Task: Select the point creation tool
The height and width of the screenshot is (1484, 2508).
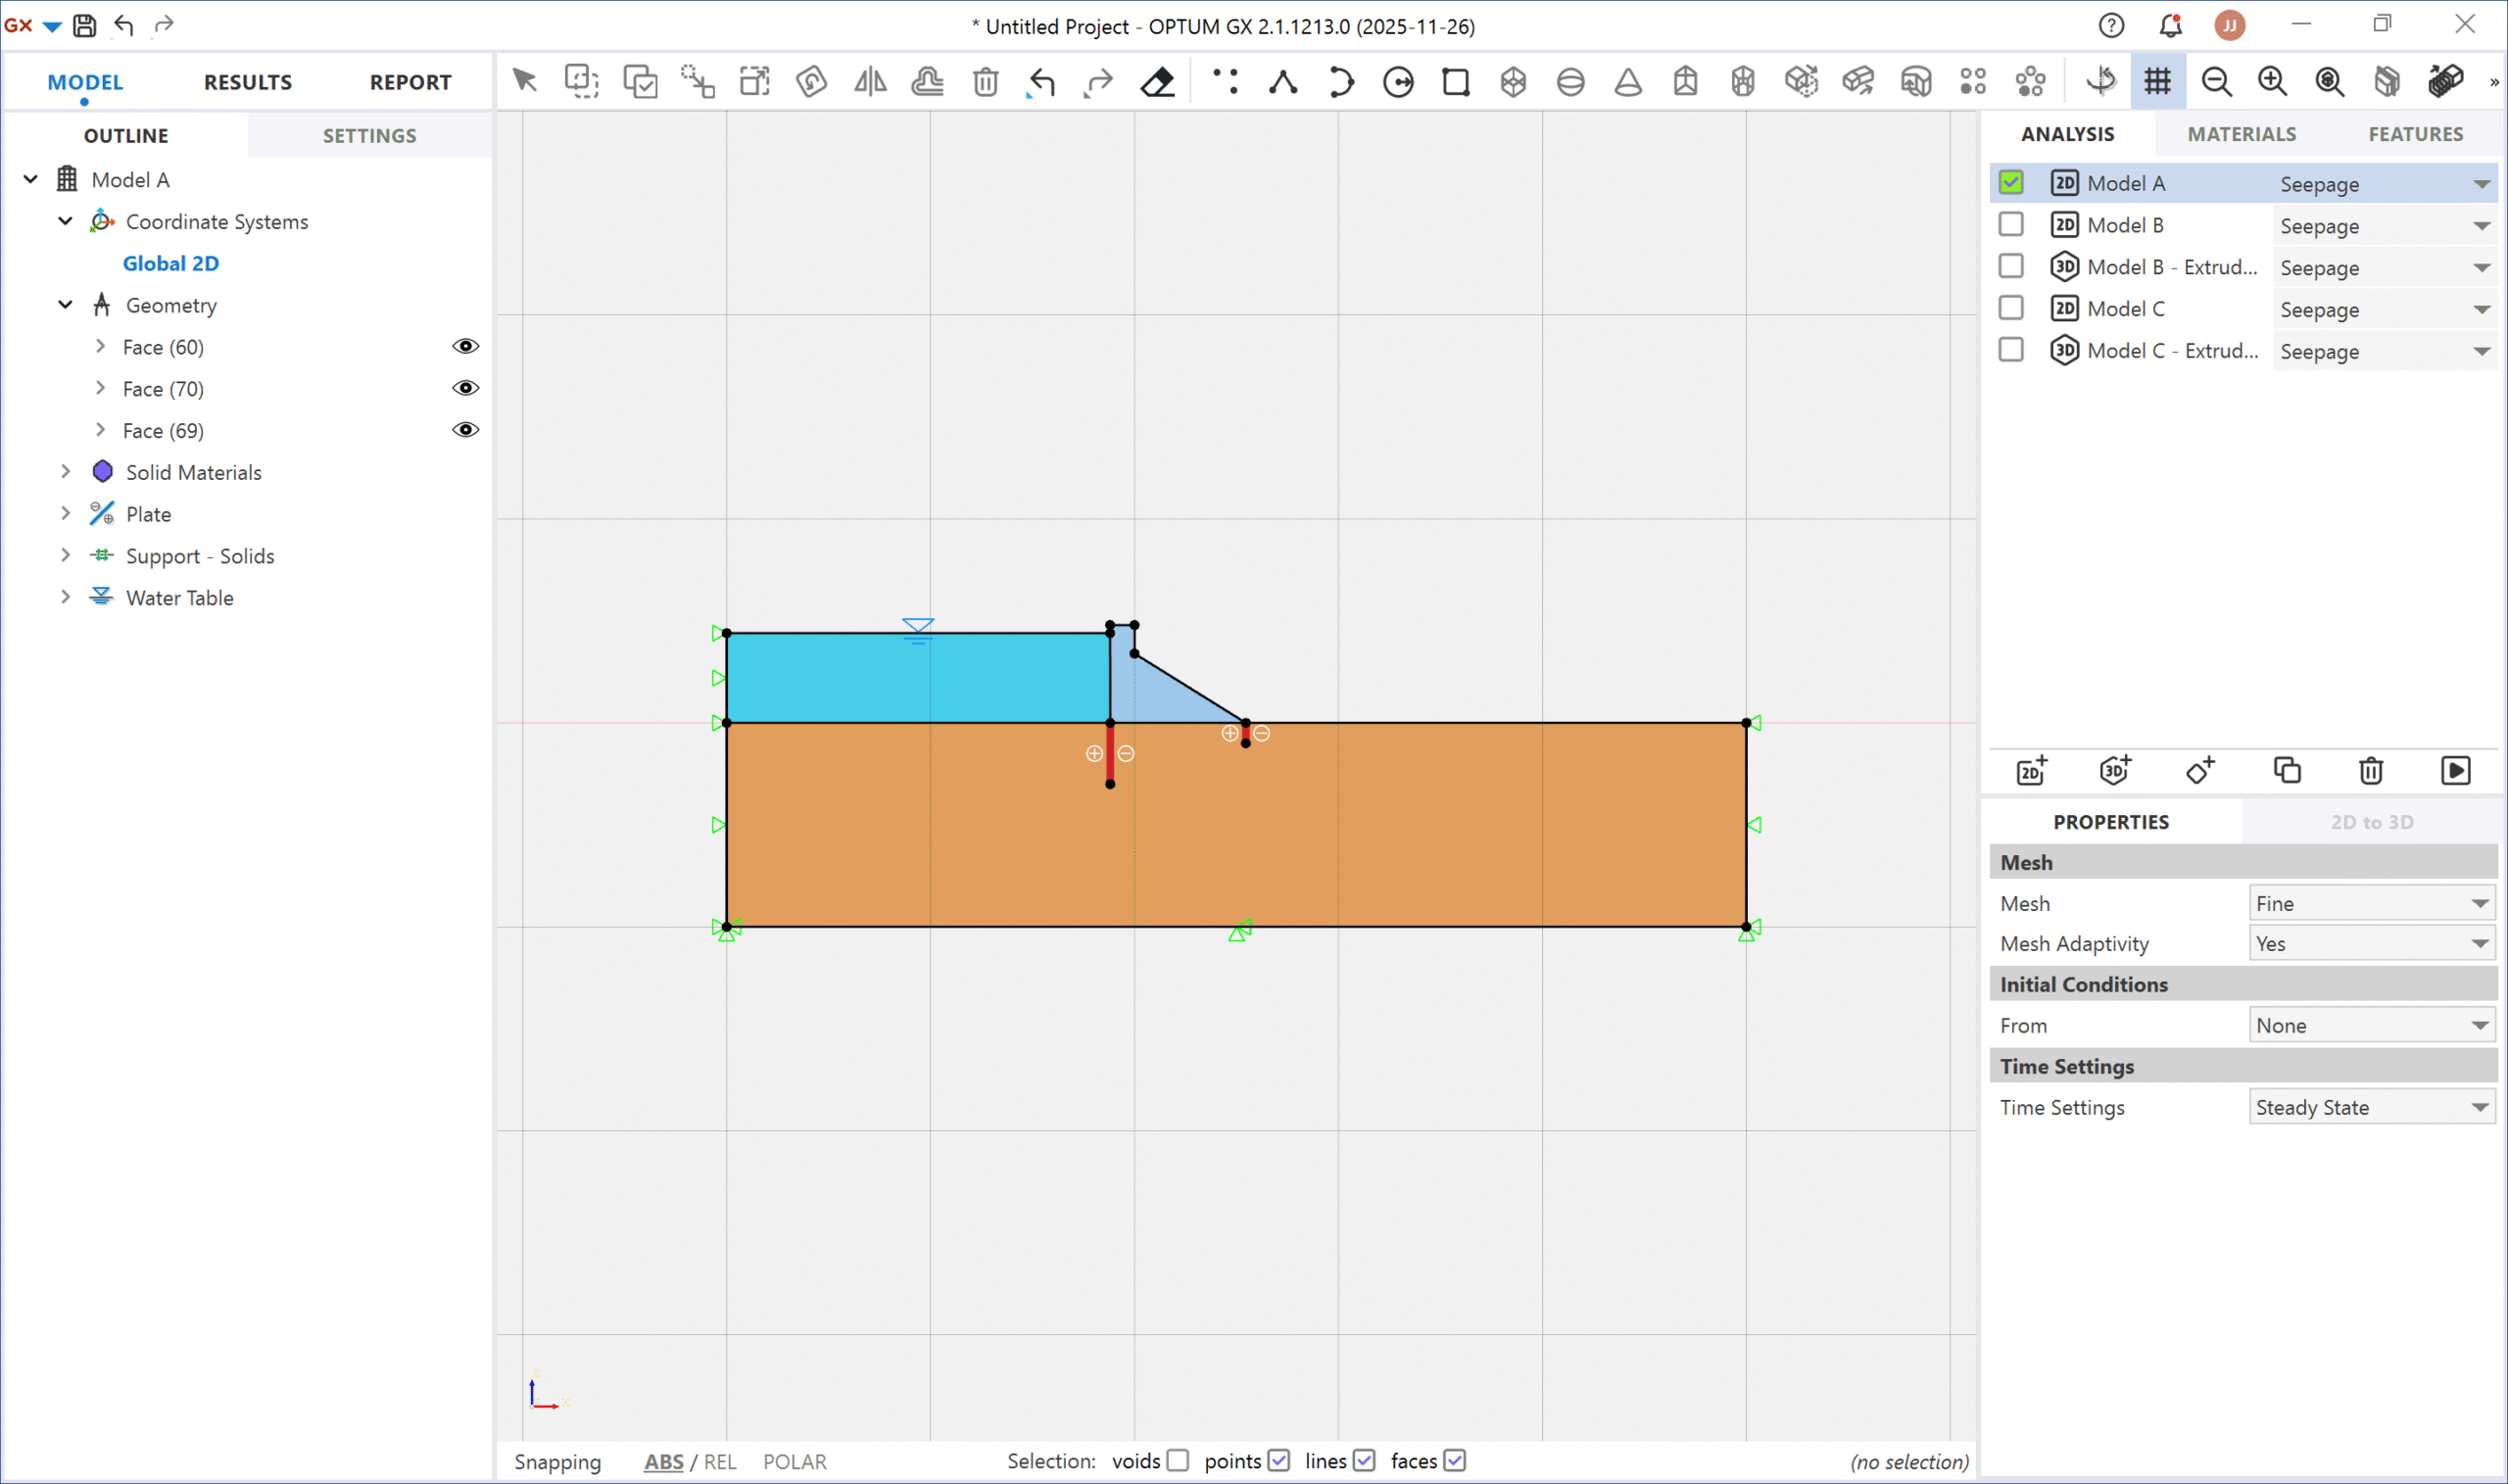Action: pyautogui.click(x=1227, y=82)
